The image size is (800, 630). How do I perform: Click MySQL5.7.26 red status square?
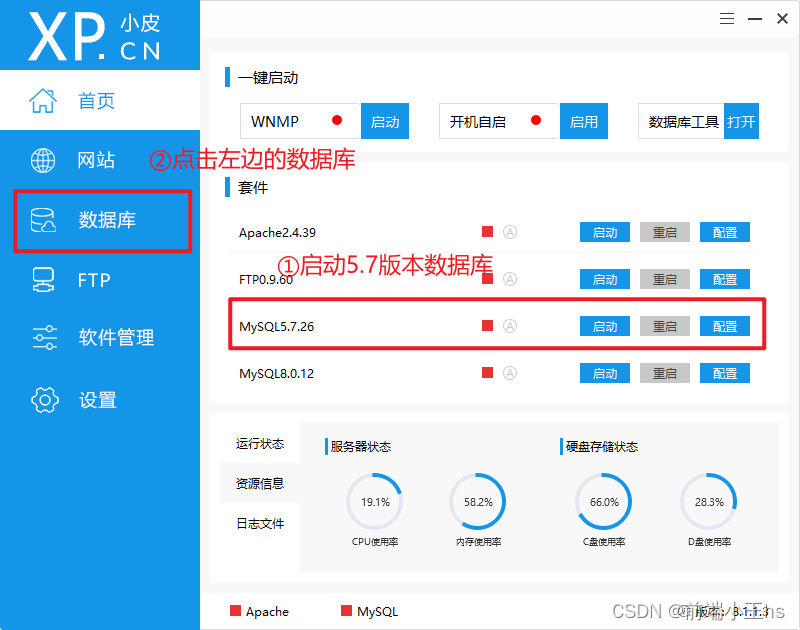[x=487, y=325]
